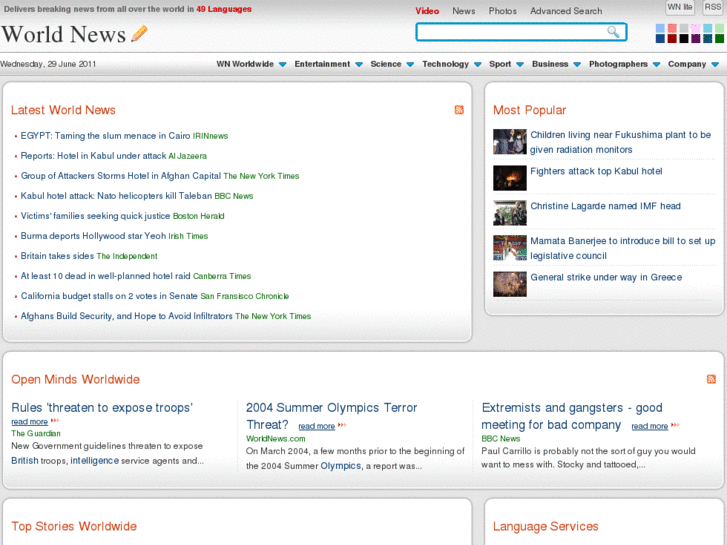Switch to the News search tab
727x545 pixels.
coord(464,11)
